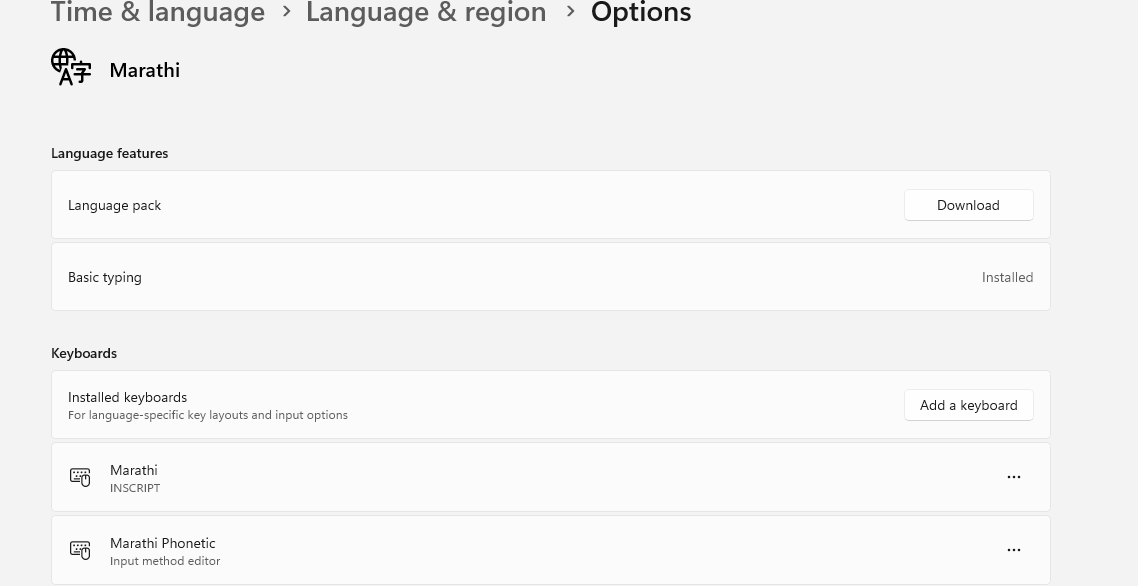Viewport: 1138px width, 586px height.
Task: Click the Installed keyboards row
Action: click(551, 404)
